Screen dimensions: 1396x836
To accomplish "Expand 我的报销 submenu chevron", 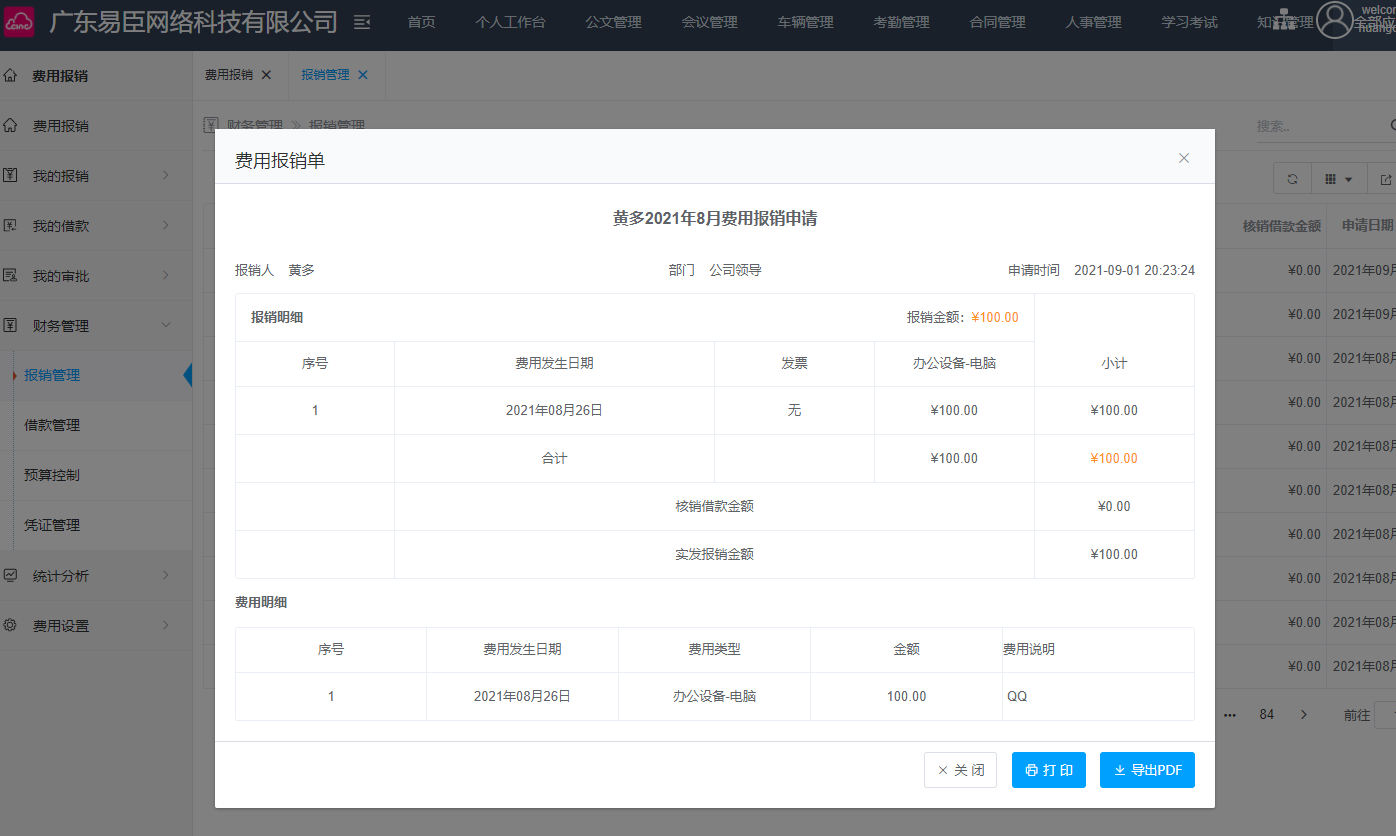I will point(166,175).
